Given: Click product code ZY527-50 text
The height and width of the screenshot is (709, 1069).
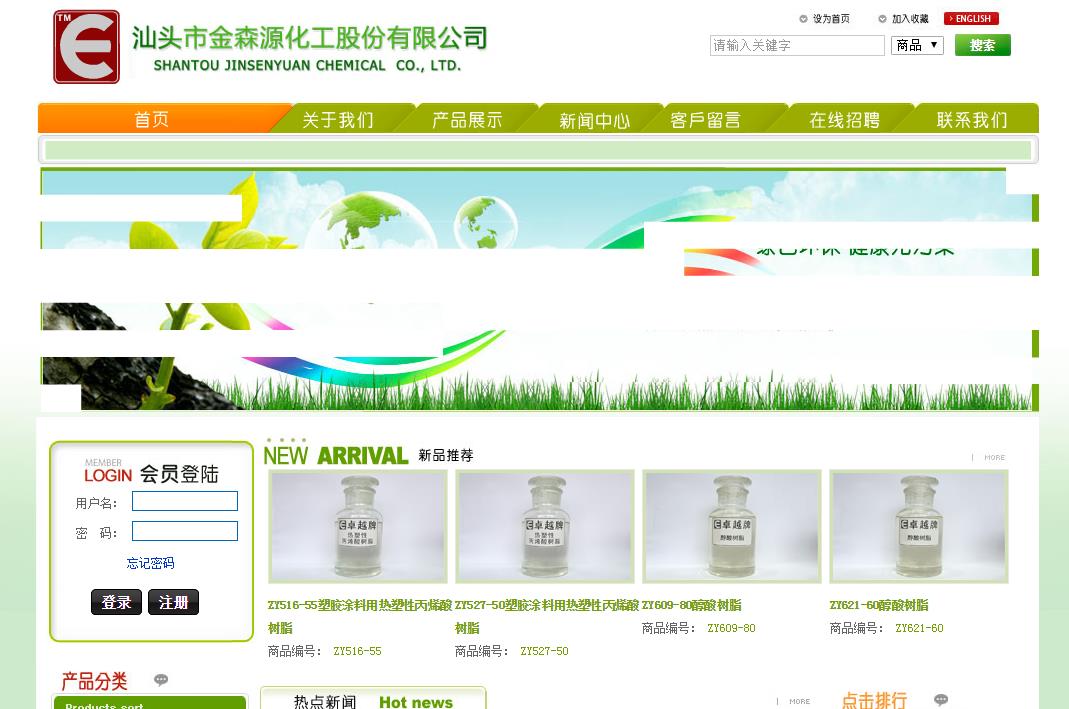Looking at the screenshot, I should pyautogui.click(x=544, y=652).
